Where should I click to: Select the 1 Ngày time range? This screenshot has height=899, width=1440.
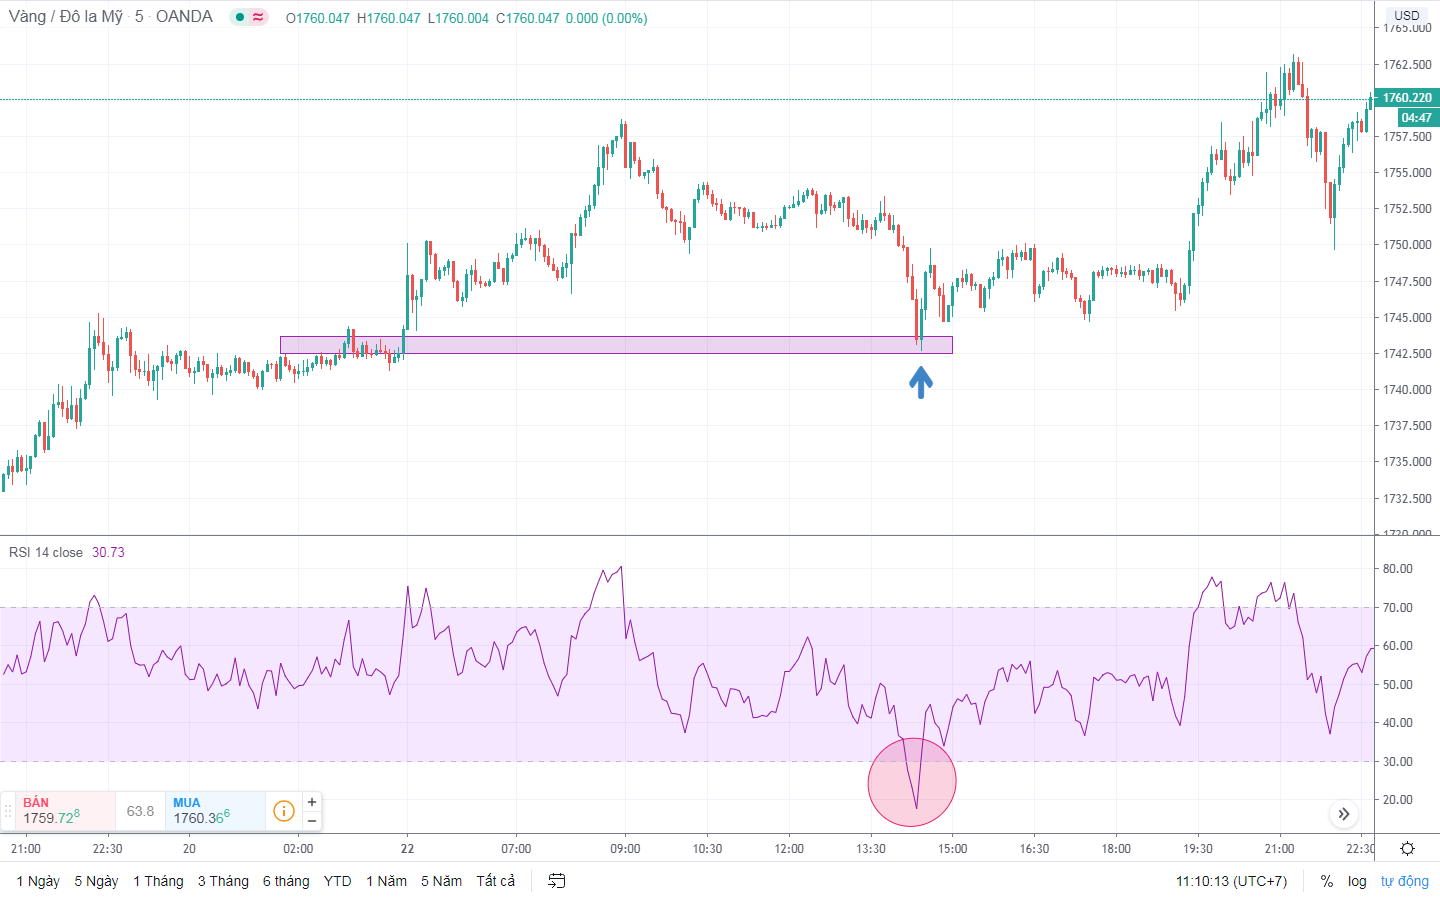[x=38, y=881]
